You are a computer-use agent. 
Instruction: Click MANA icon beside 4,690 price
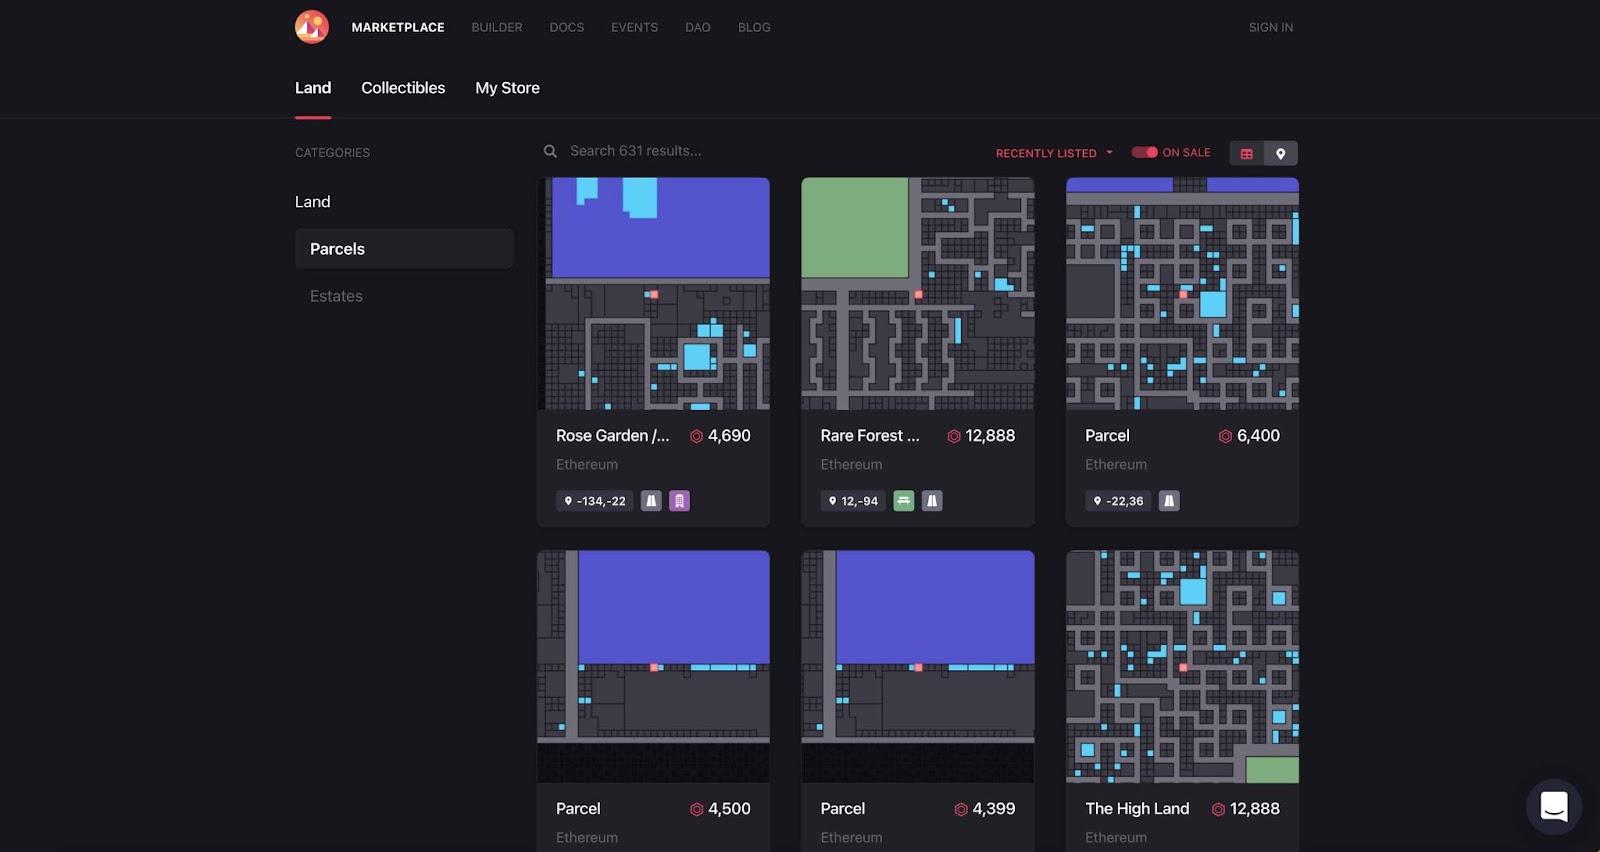pos(696,436)
